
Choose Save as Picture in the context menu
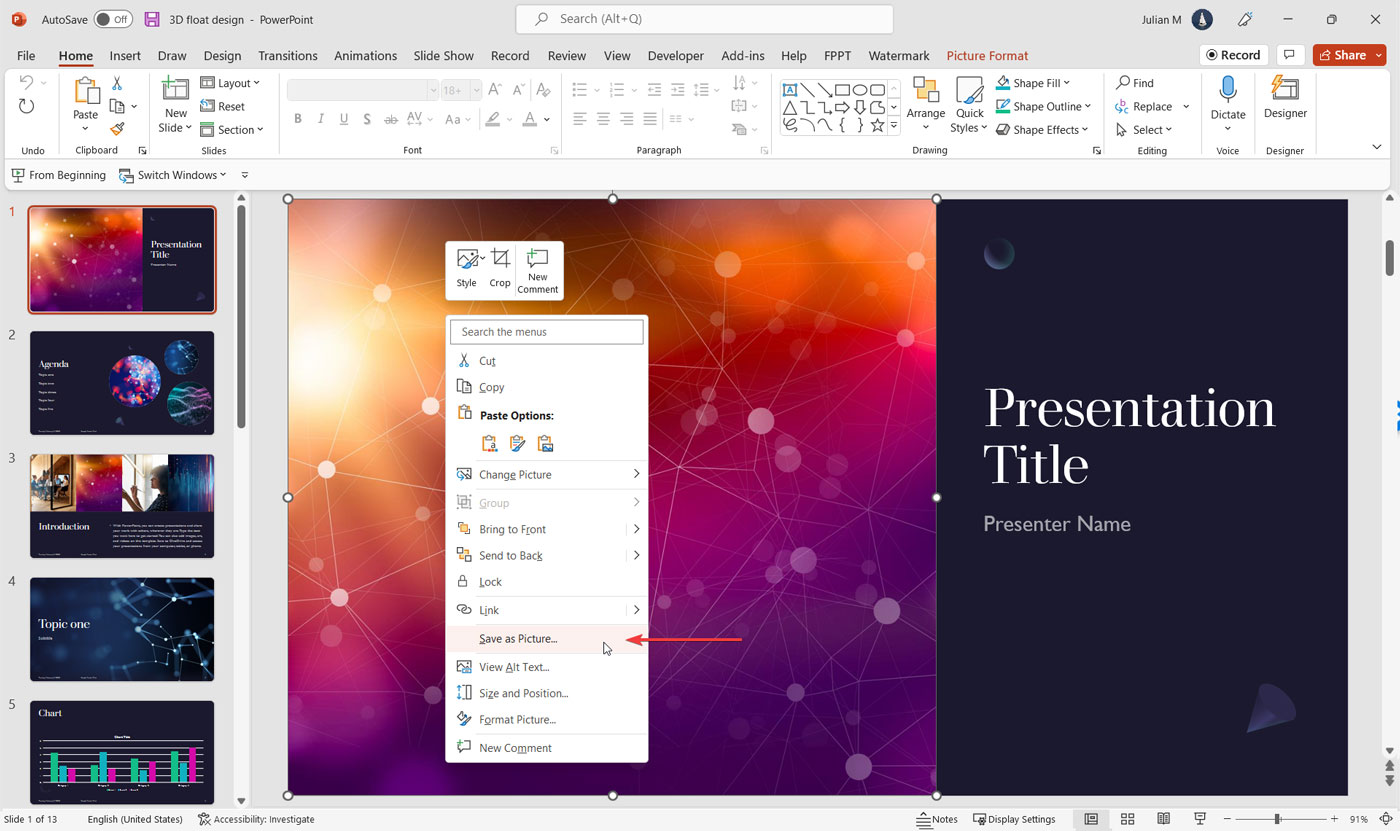pos(518,638)
